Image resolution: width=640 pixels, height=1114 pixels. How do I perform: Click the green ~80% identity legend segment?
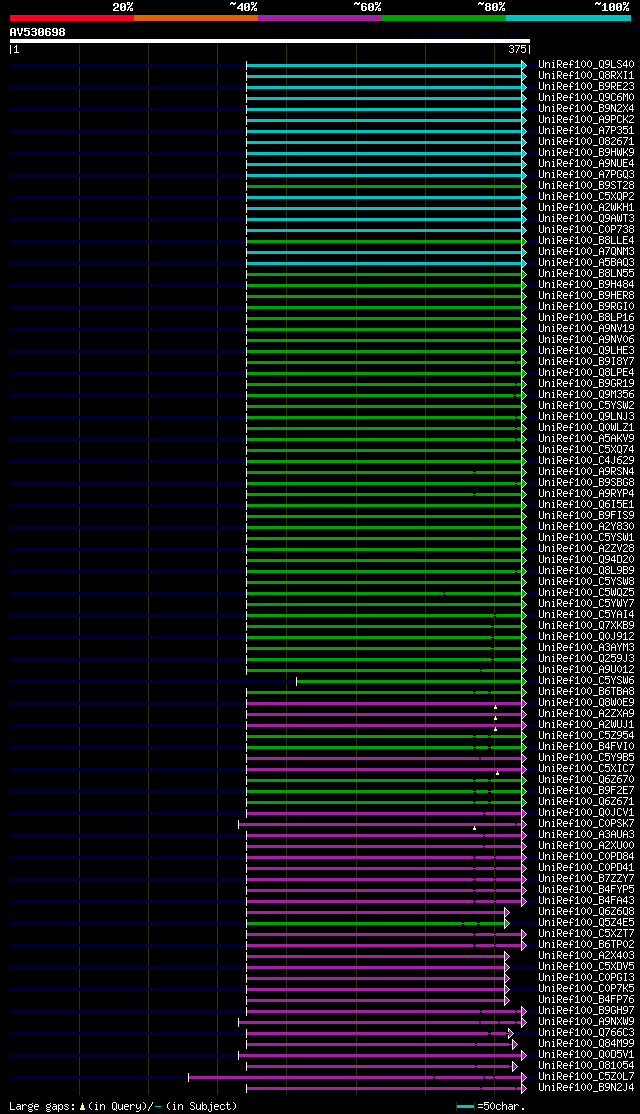tap(444, 18)
